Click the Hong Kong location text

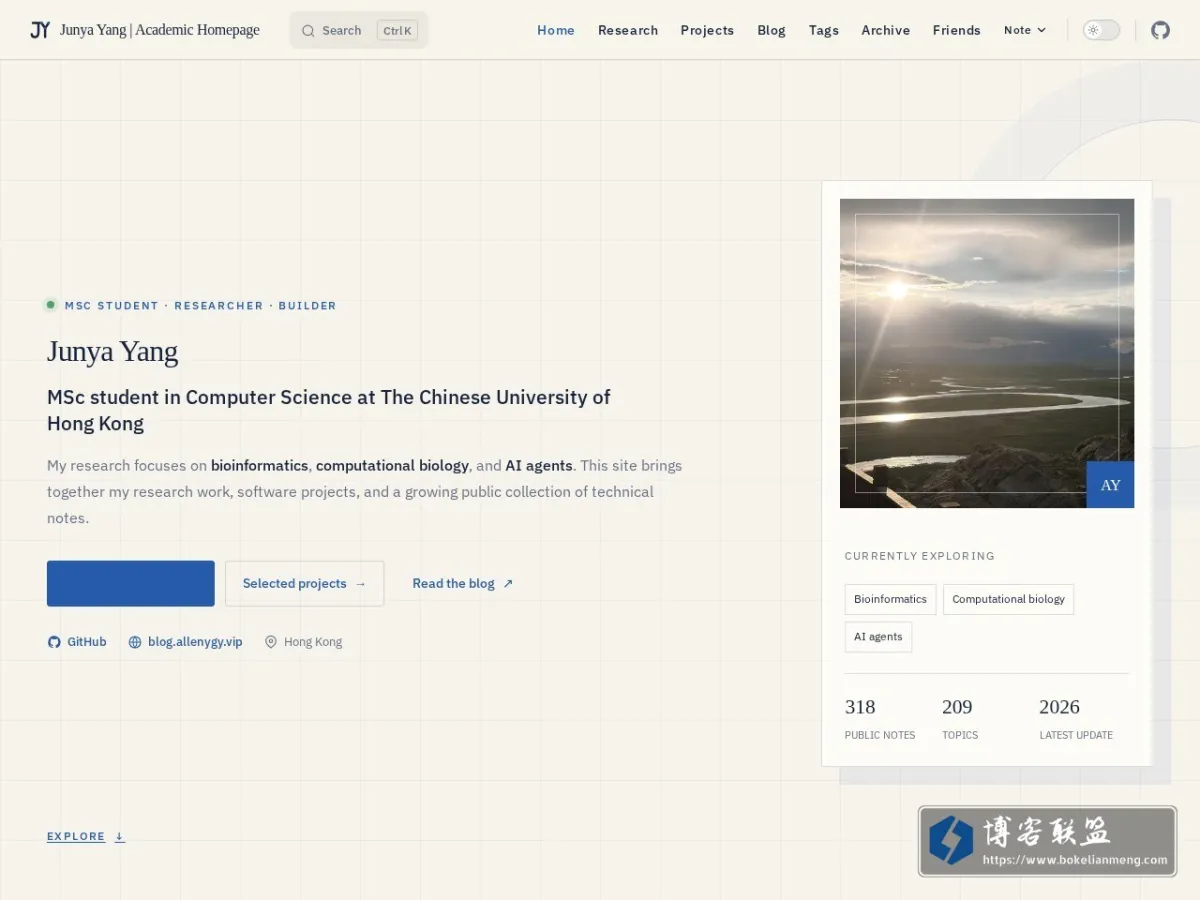coord(313,642)
